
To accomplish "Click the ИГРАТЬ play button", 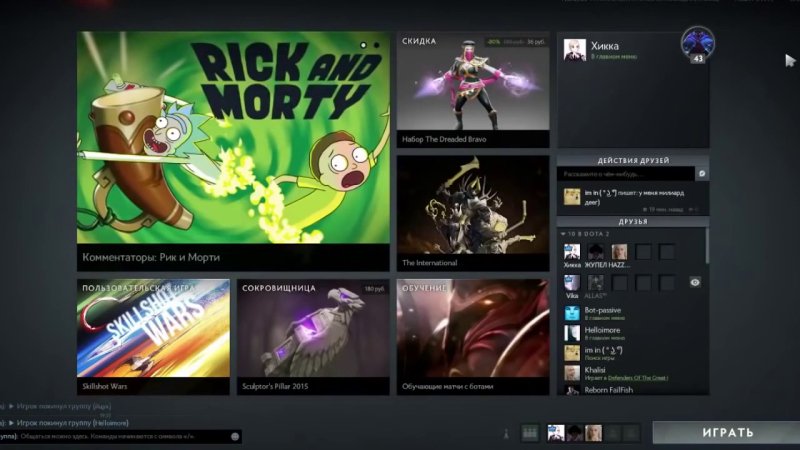I will [726, 433].
